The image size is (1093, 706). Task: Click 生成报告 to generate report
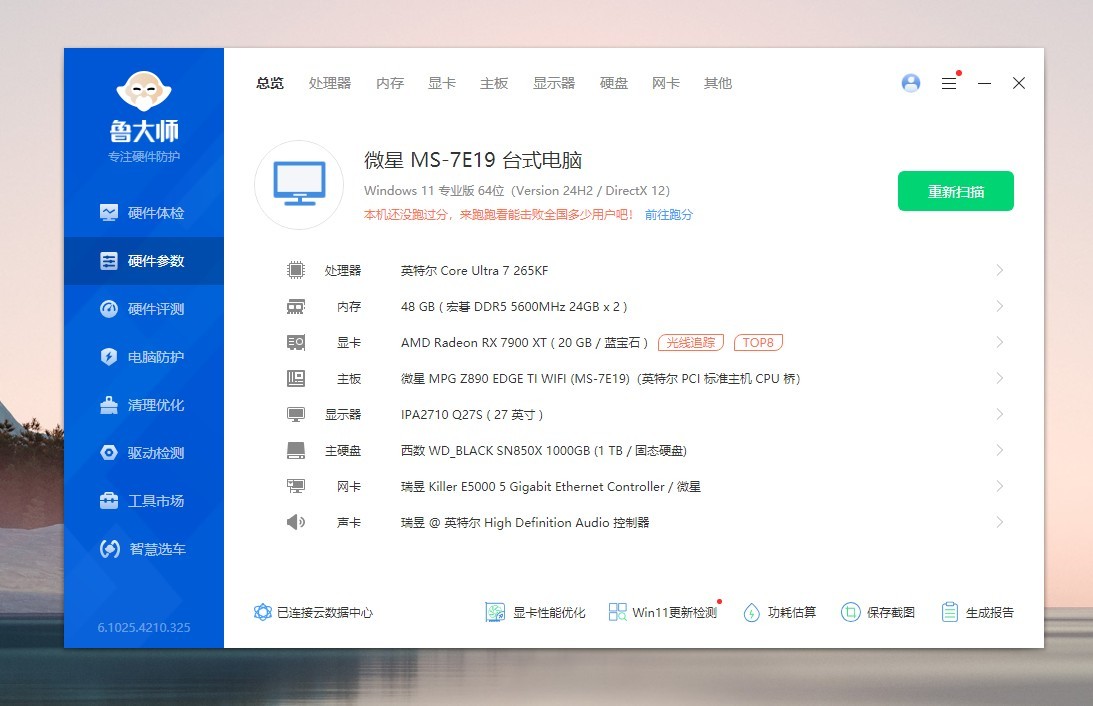click(x=977, y=613)
